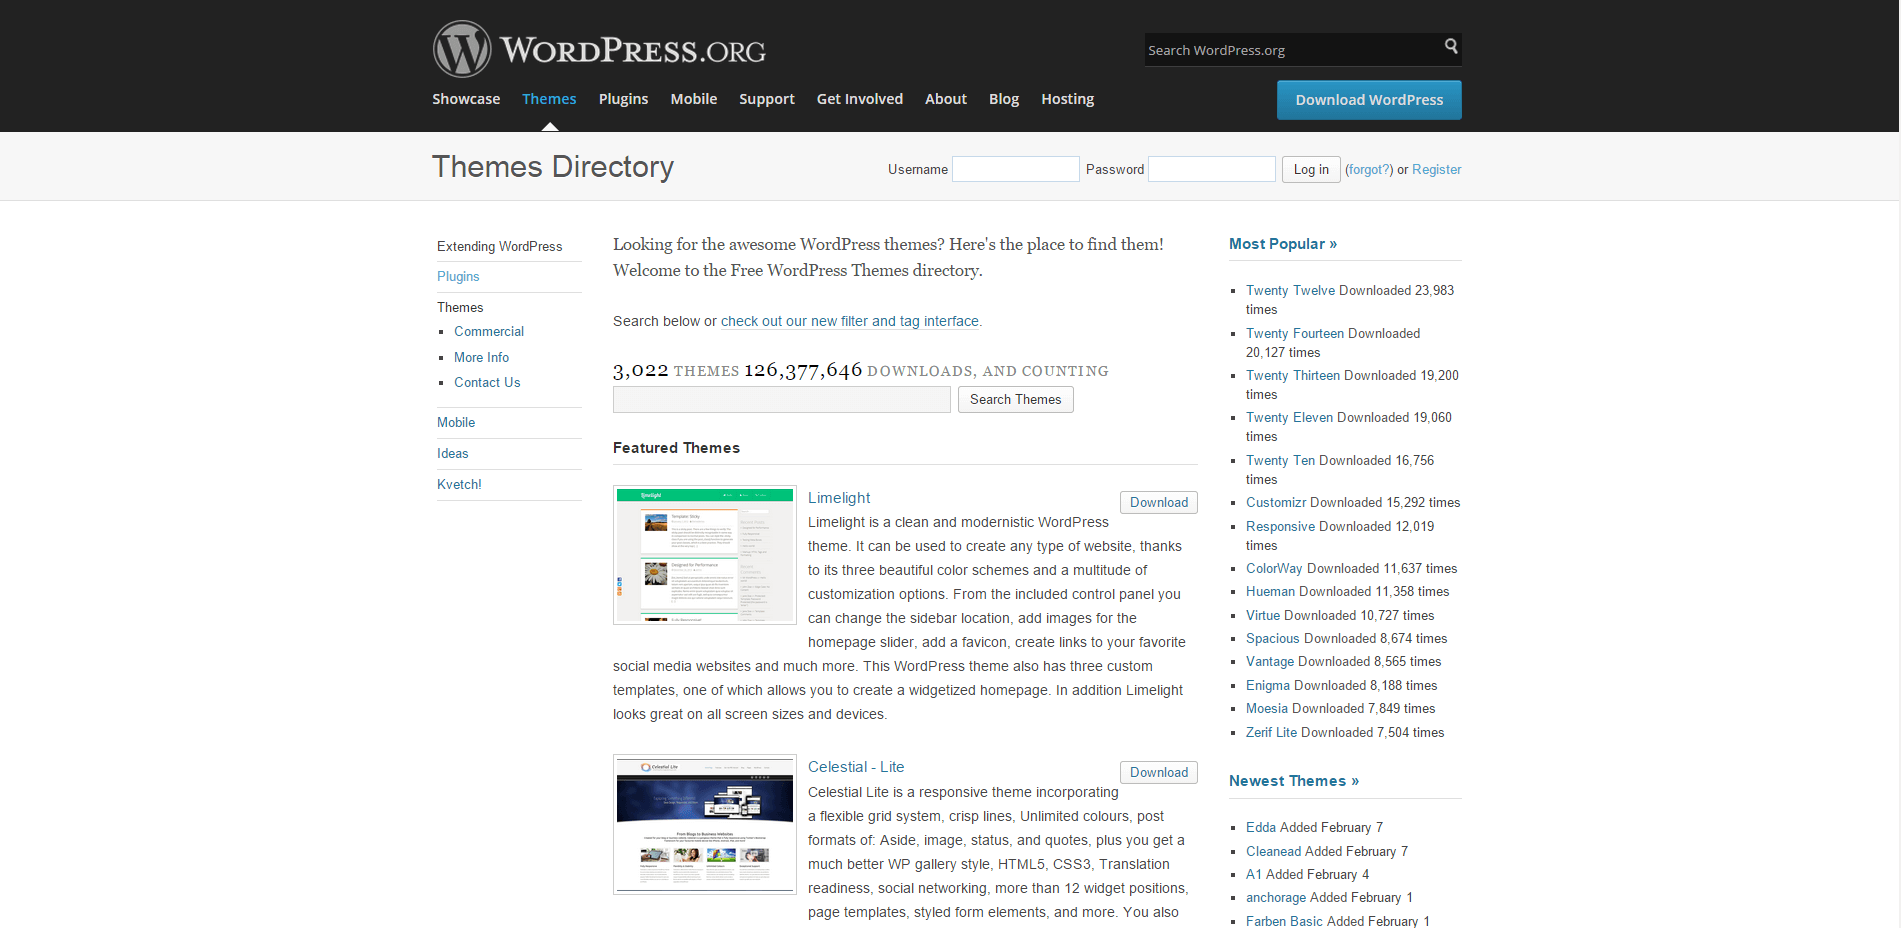1901x928 pixels.
Task: Open the Zerif Lite theme link
Action: point(1271,733)
